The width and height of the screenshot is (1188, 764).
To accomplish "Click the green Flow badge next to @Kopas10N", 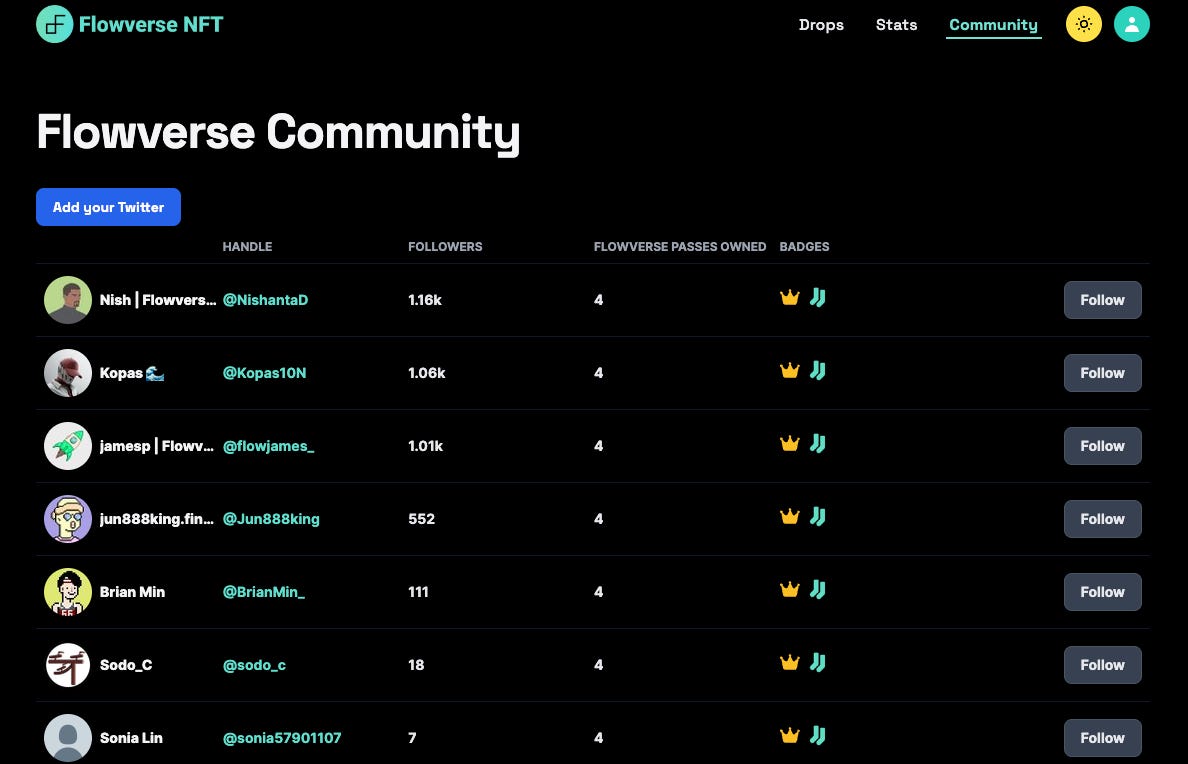I will coord(818,370).
